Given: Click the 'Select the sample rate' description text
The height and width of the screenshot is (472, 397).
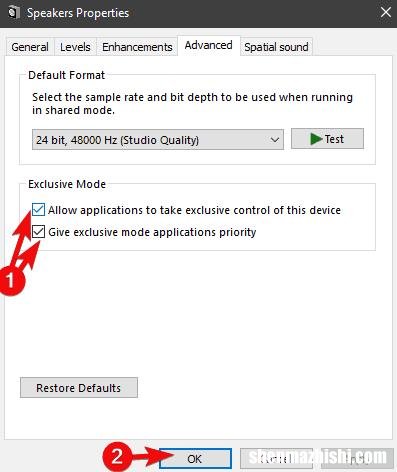Looking at the screenshot, I should [x=192, y=104].
